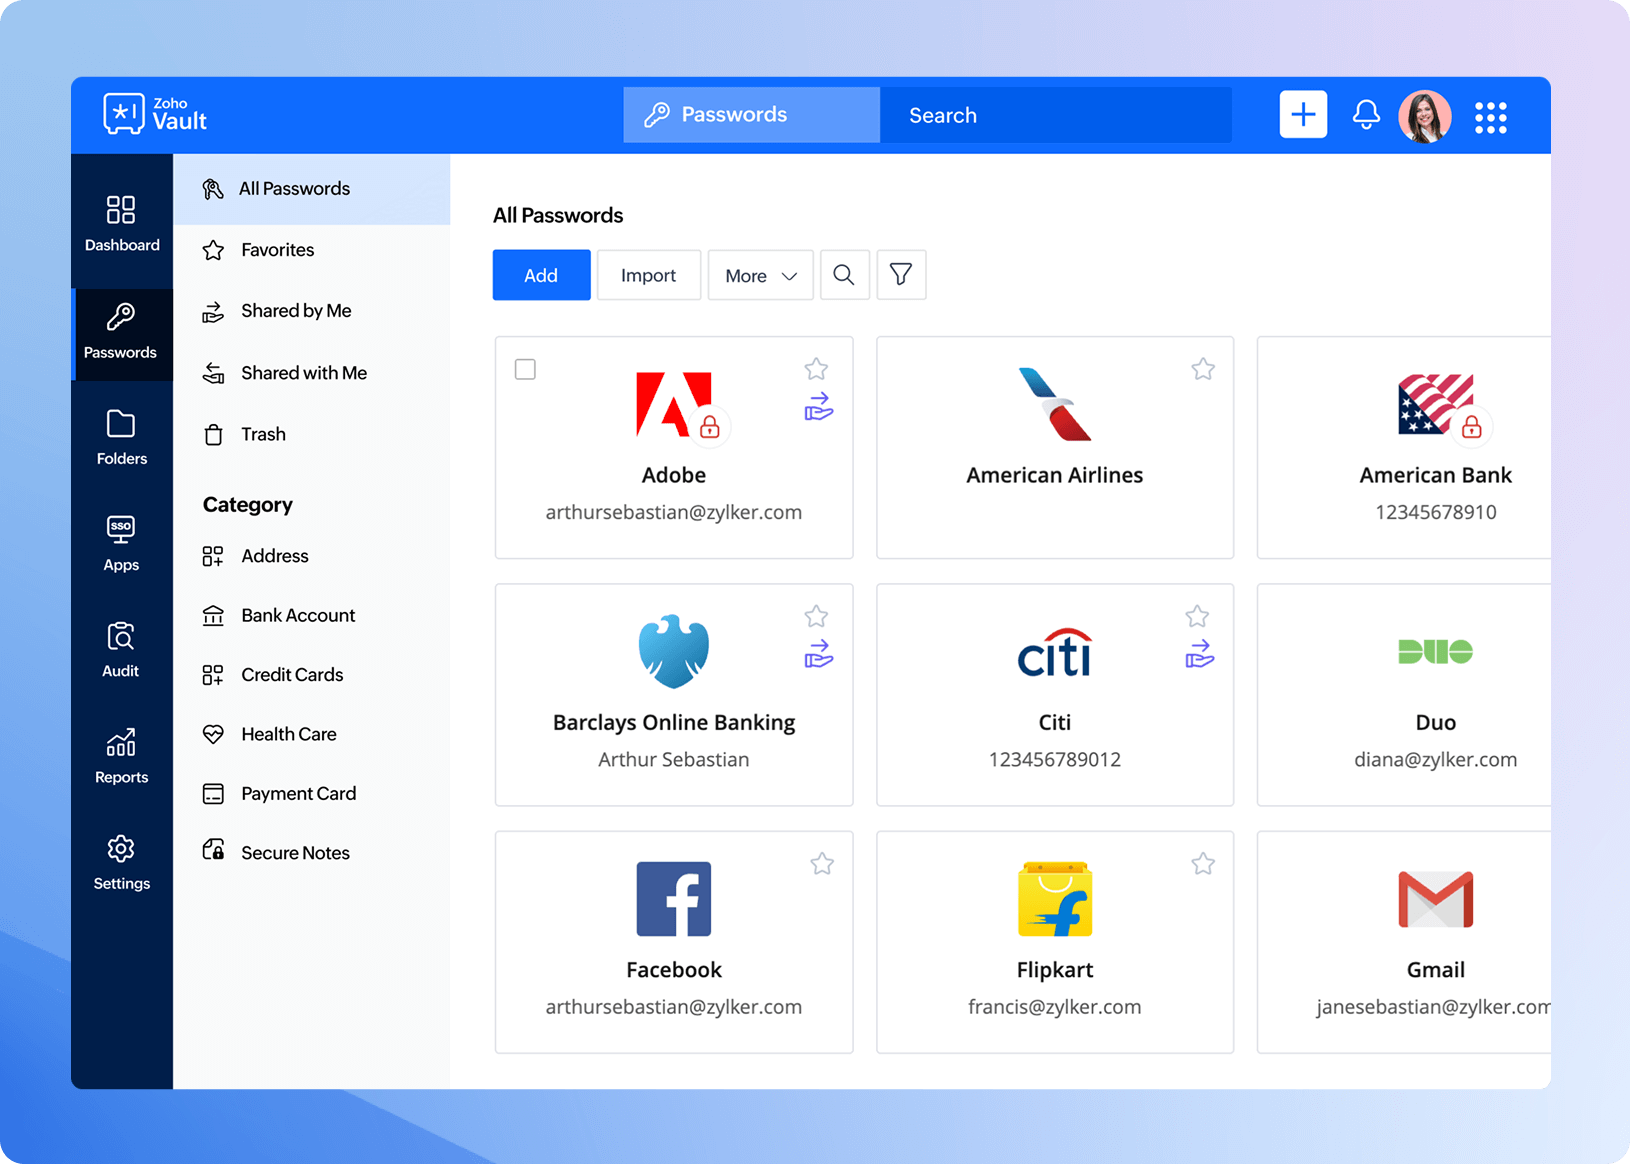This screenshot has width=1630, height=1164.
Task: Open the Audit section
Action: [121, 649]
